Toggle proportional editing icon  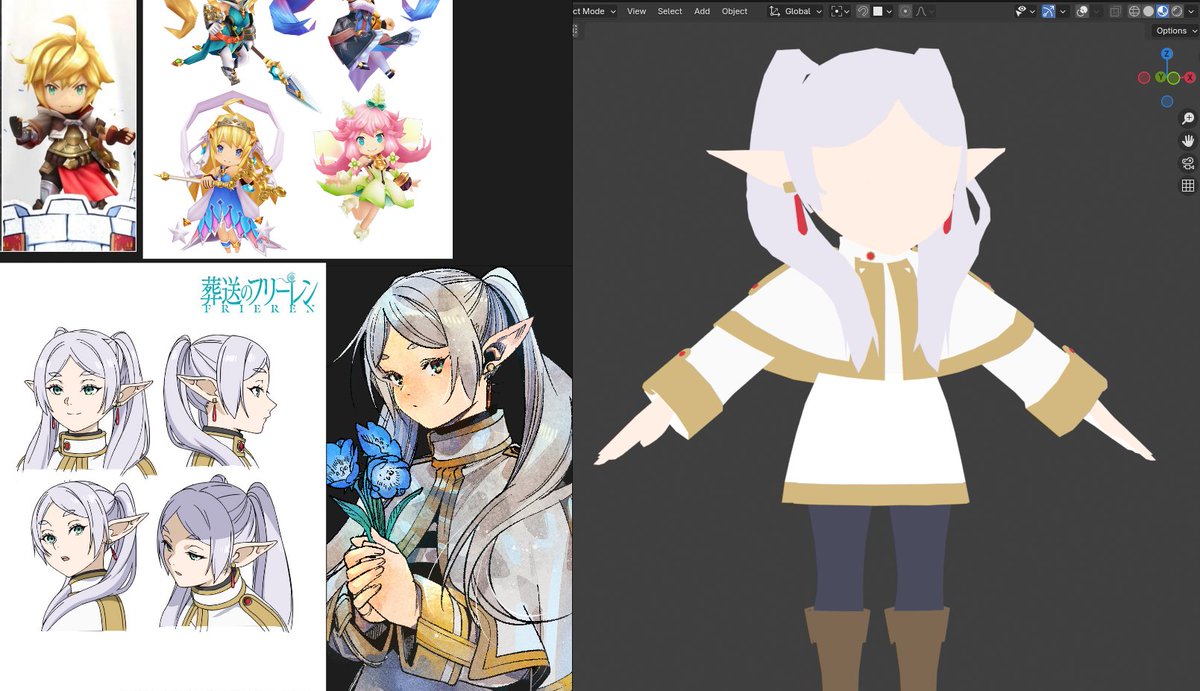tap(905, 11)
